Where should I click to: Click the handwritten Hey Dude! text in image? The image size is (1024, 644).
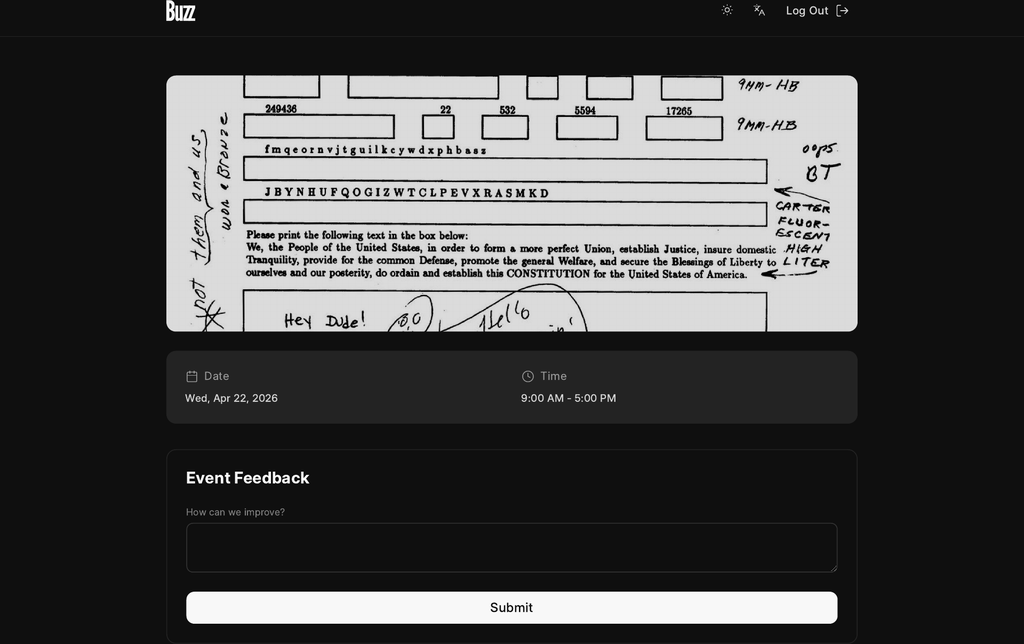pyautogui.click(x=325, y=320)
